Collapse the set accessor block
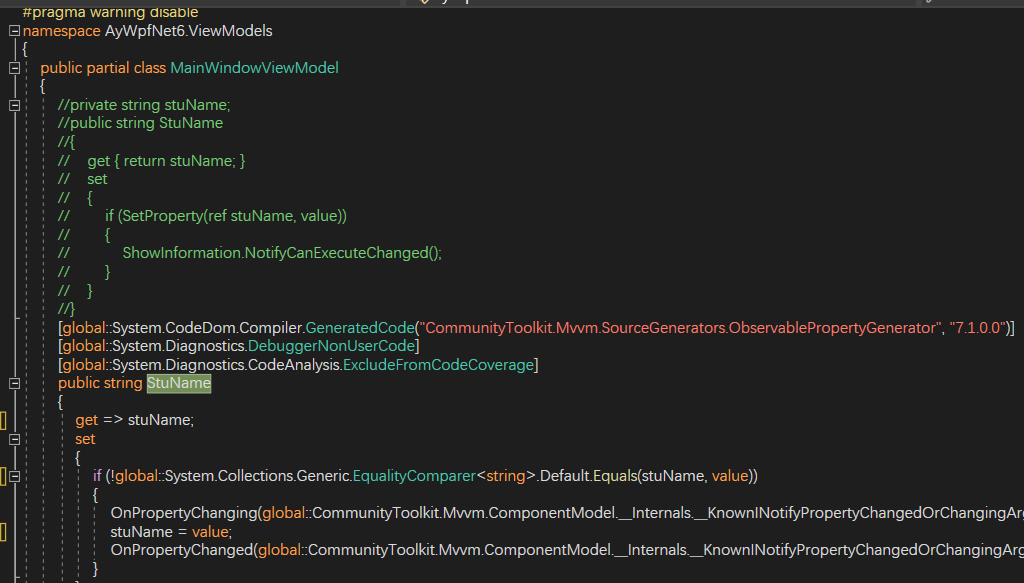Viewport: 1024px width, 583px height. [x=13, y=438]
